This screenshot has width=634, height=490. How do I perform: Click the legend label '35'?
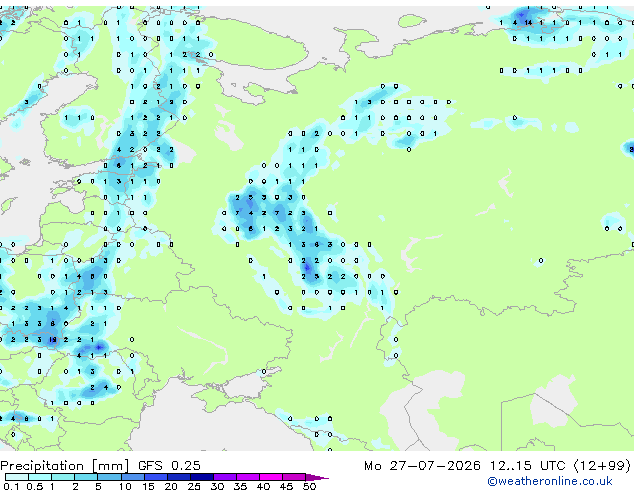click(x=240, y=486)
